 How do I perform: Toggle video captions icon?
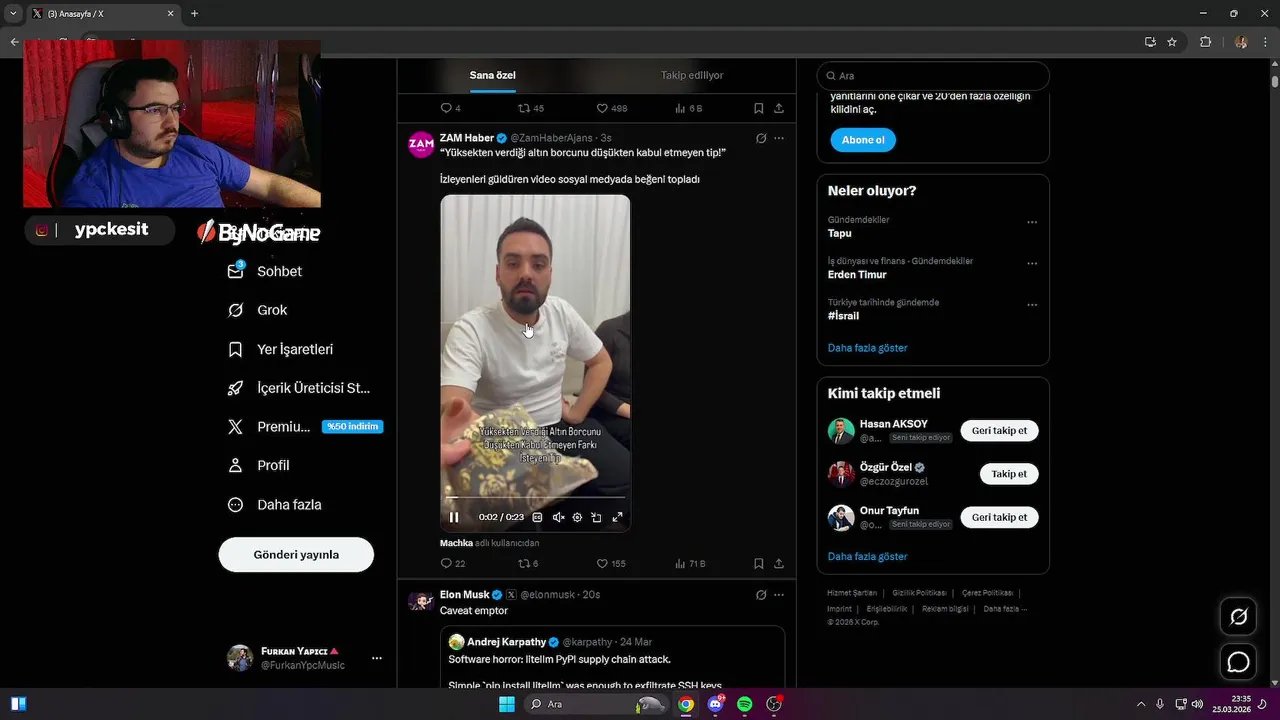[x=537, y=517]
